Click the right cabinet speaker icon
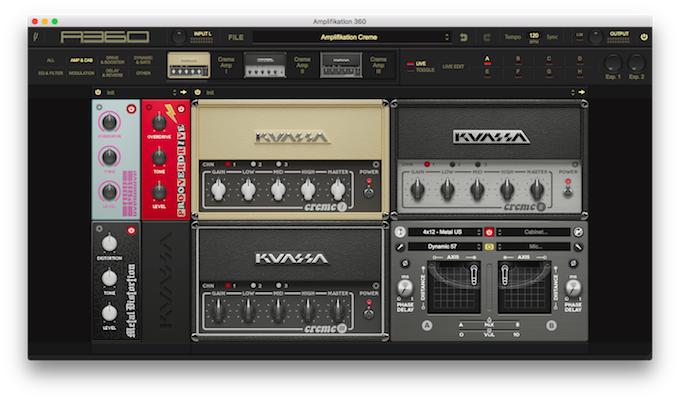 tap(578, 232)
